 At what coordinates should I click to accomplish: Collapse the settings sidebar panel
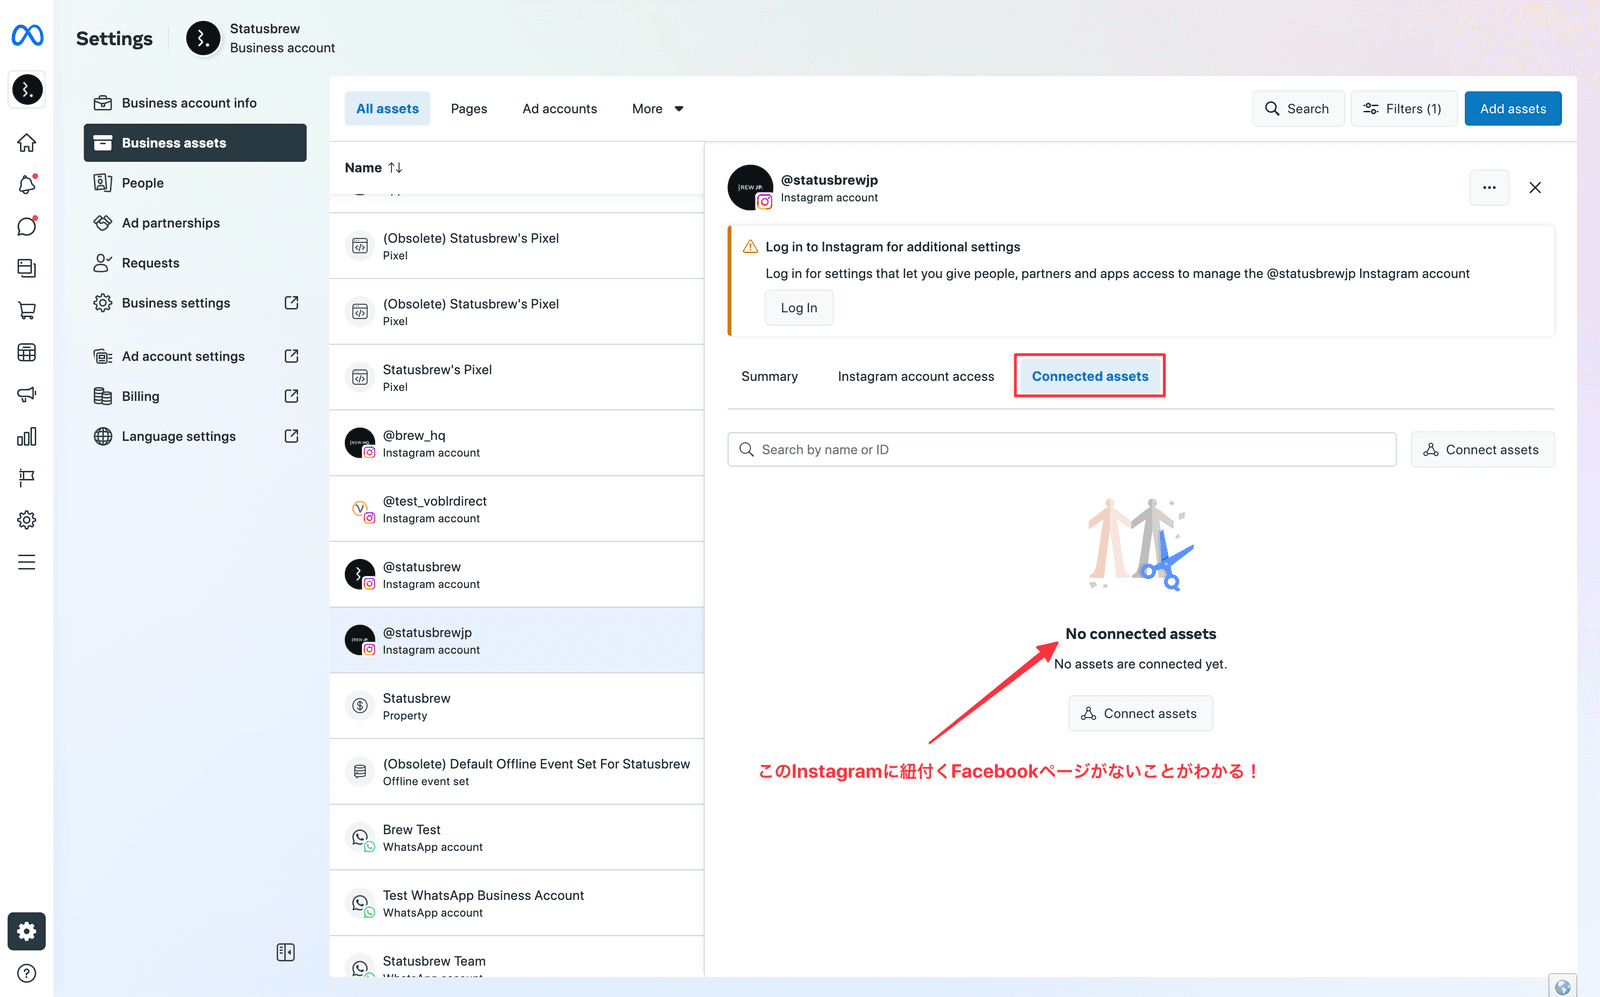point(285,952)
